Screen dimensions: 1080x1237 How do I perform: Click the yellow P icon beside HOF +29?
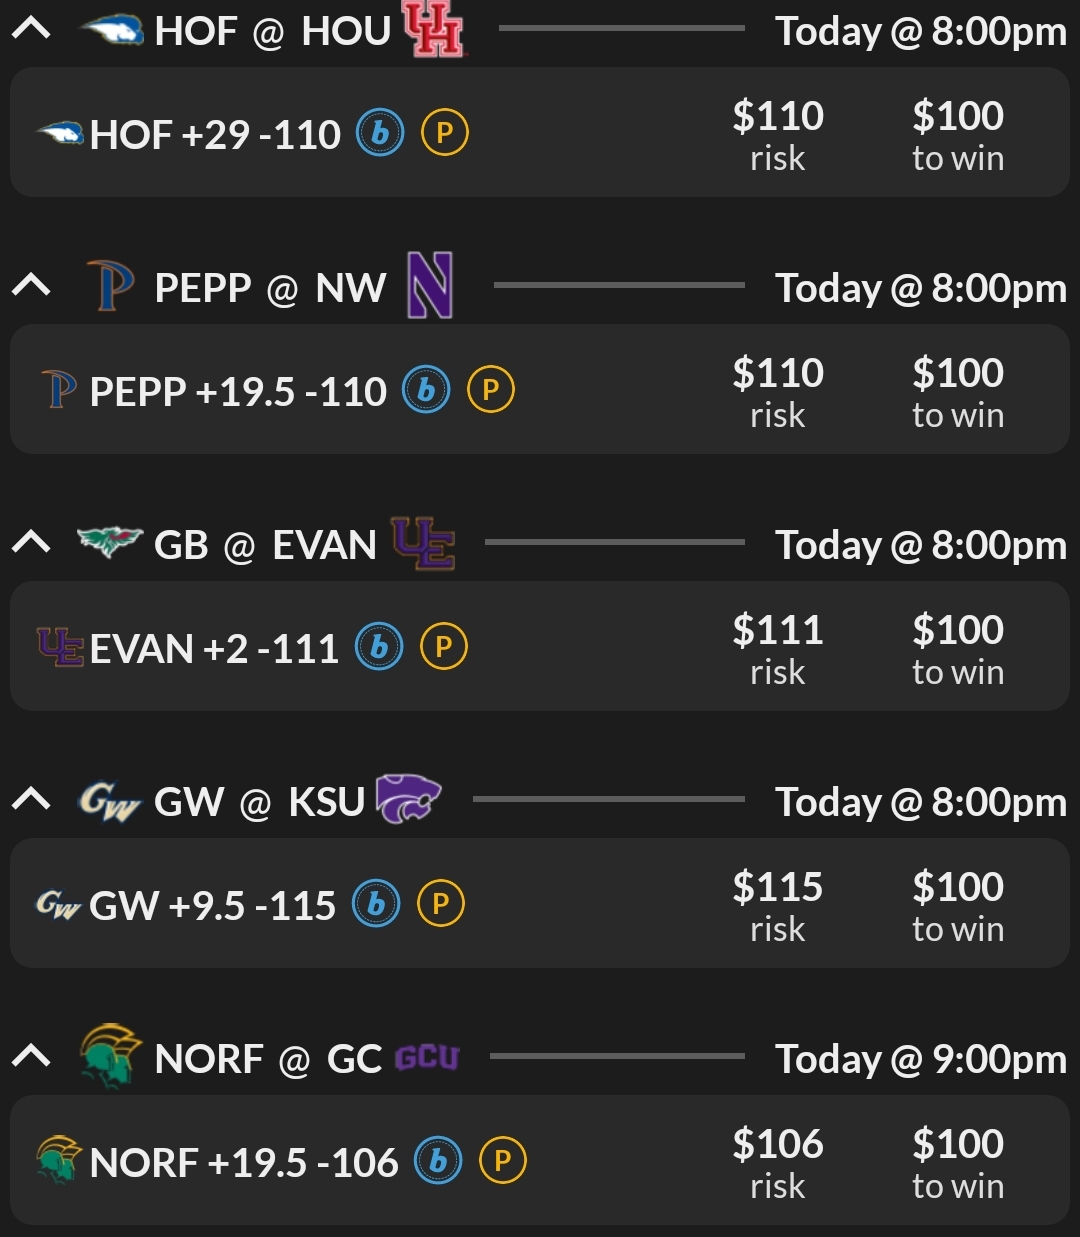pos(445,133)
